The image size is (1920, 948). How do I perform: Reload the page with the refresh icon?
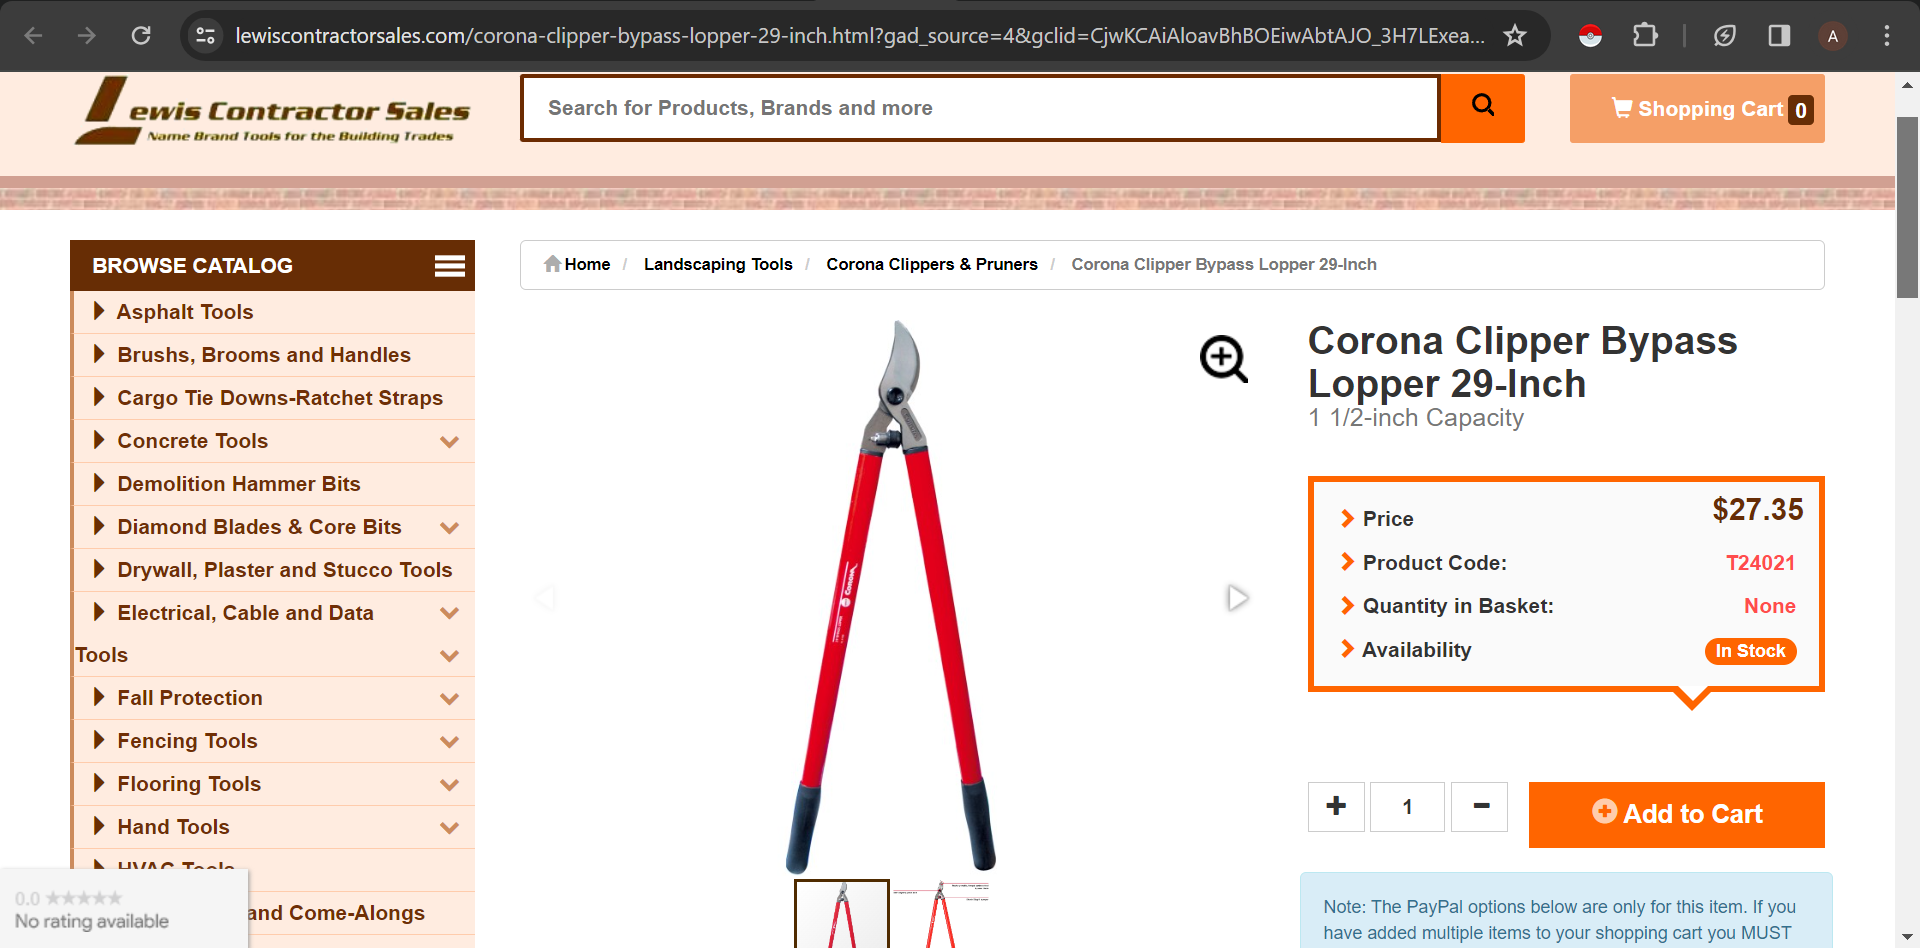point(141,36)
